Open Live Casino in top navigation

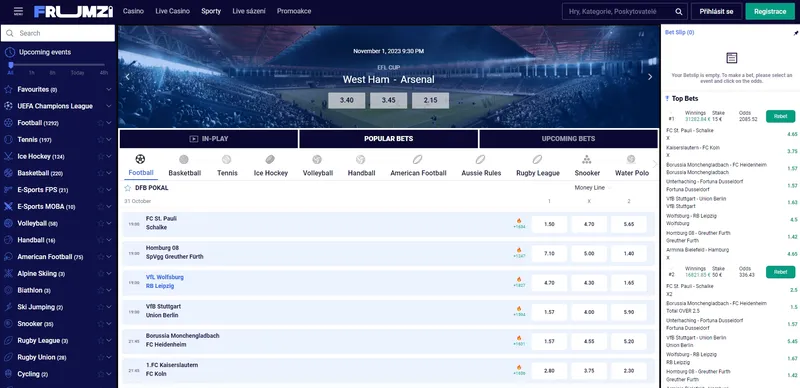(172, 11)
